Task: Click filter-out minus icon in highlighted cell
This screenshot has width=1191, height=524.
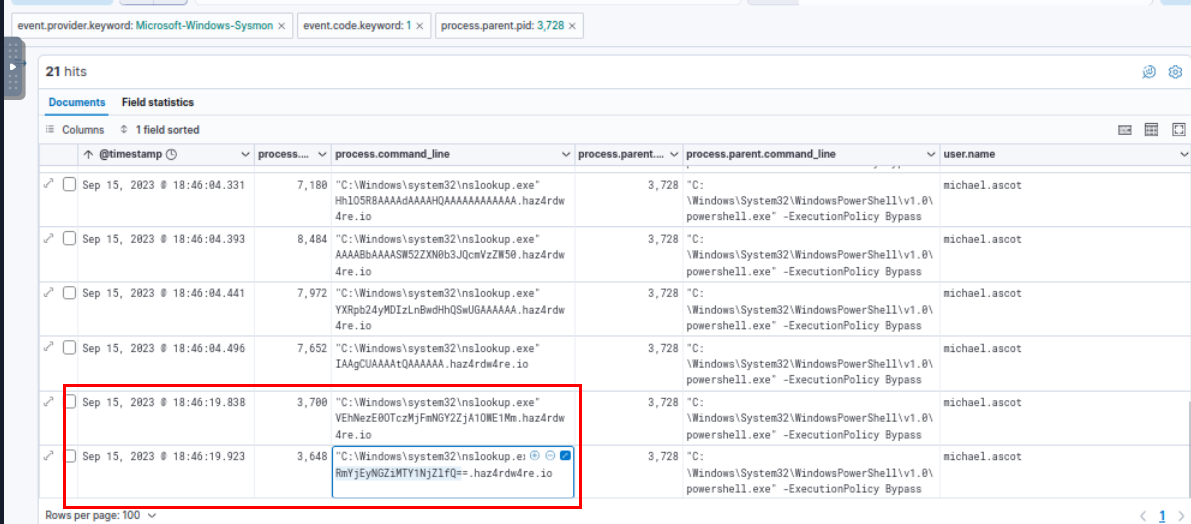Action: (550, 456)
